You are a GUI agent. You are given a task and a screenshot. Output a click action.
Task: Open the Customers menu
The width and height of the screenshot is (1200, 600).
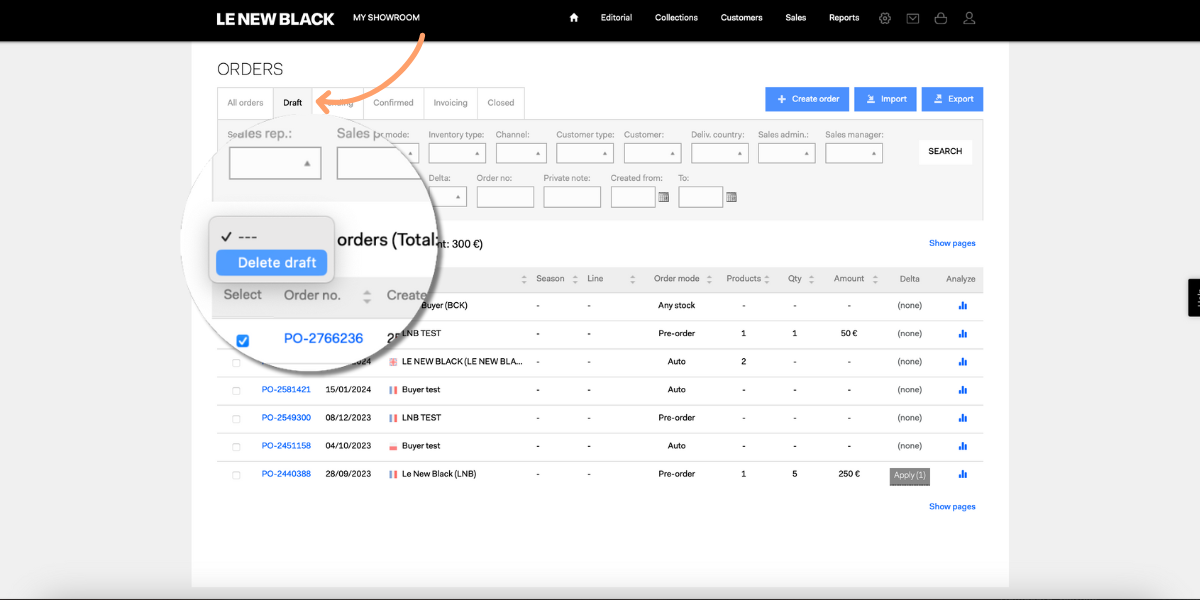[x=741, y=18]
